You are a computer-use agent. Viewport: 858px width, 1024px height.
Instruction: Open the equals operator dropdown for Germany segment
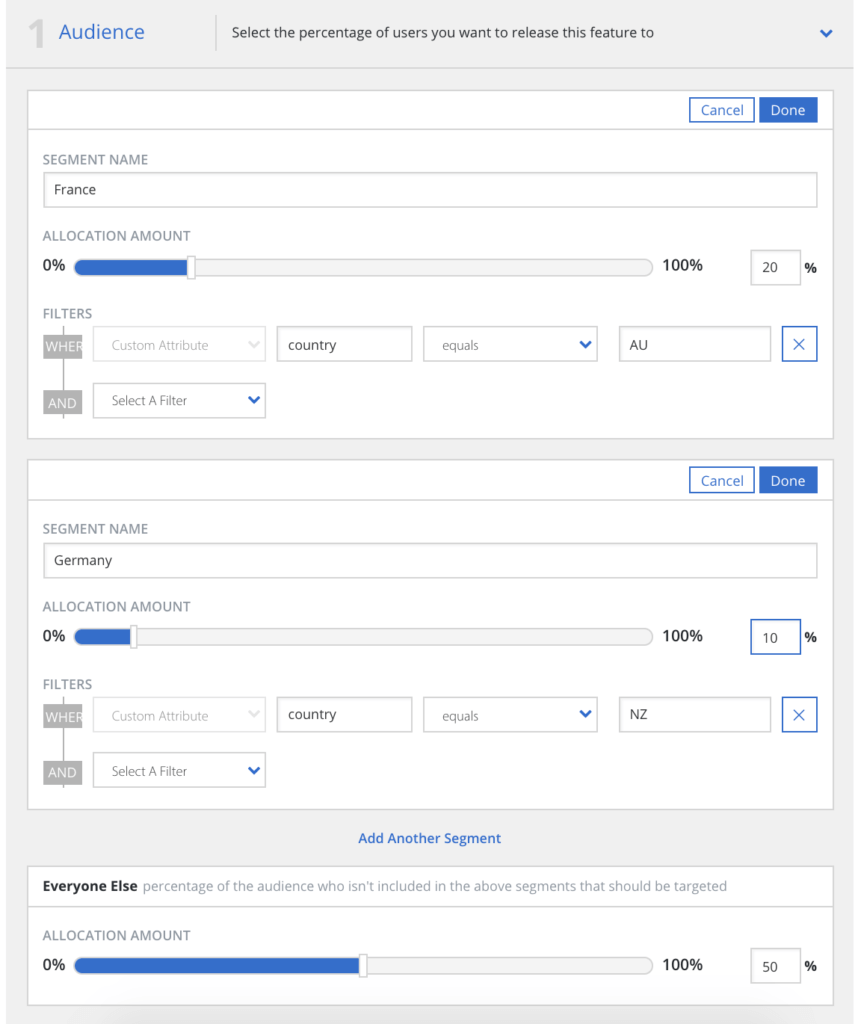[x=510, y=714]
